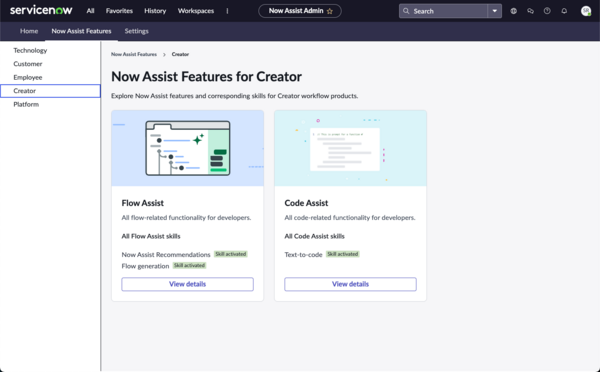
Task: Go to the Home tab
Action: [x=29, y=31]
